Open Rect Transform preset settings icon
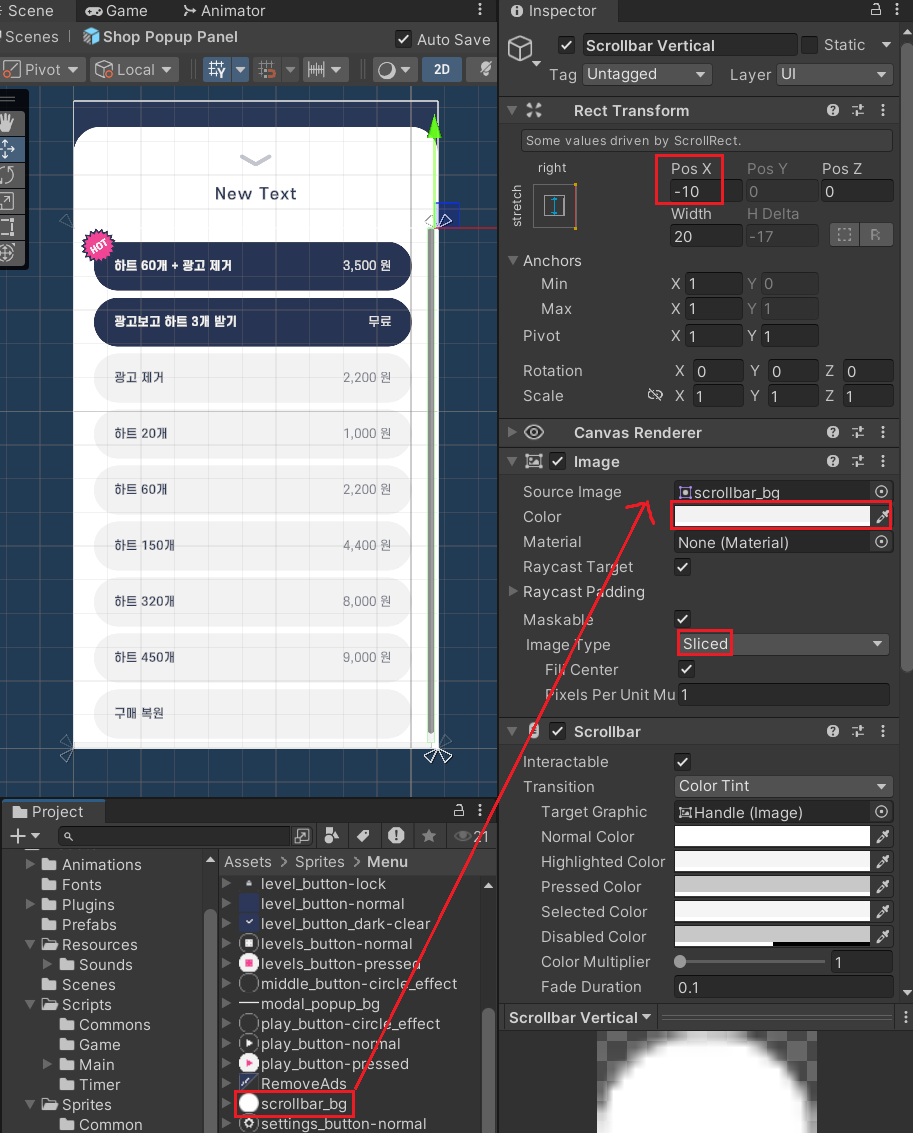Screen dimensions: 913x1133 point(858,110)
